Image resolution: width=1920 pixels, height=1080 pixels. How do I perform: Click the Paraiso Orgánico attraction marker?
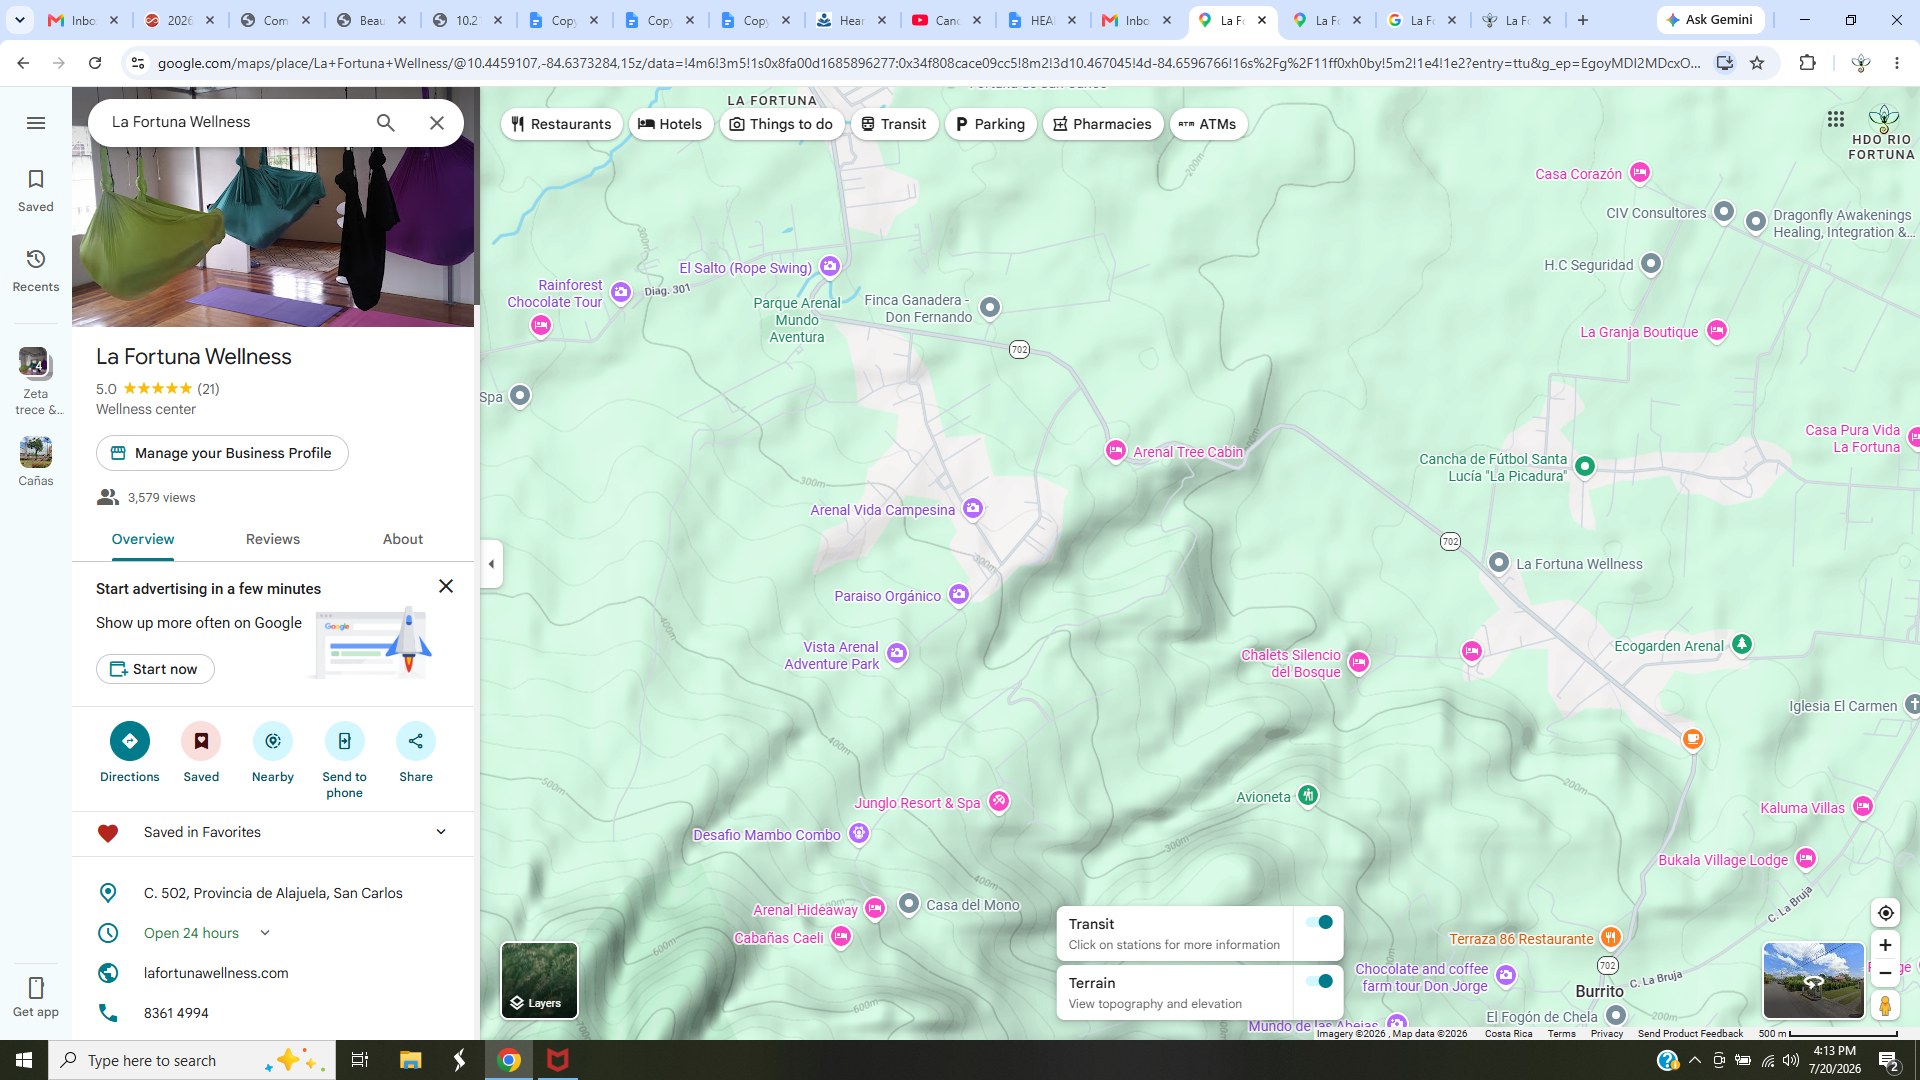click(959, 595)
